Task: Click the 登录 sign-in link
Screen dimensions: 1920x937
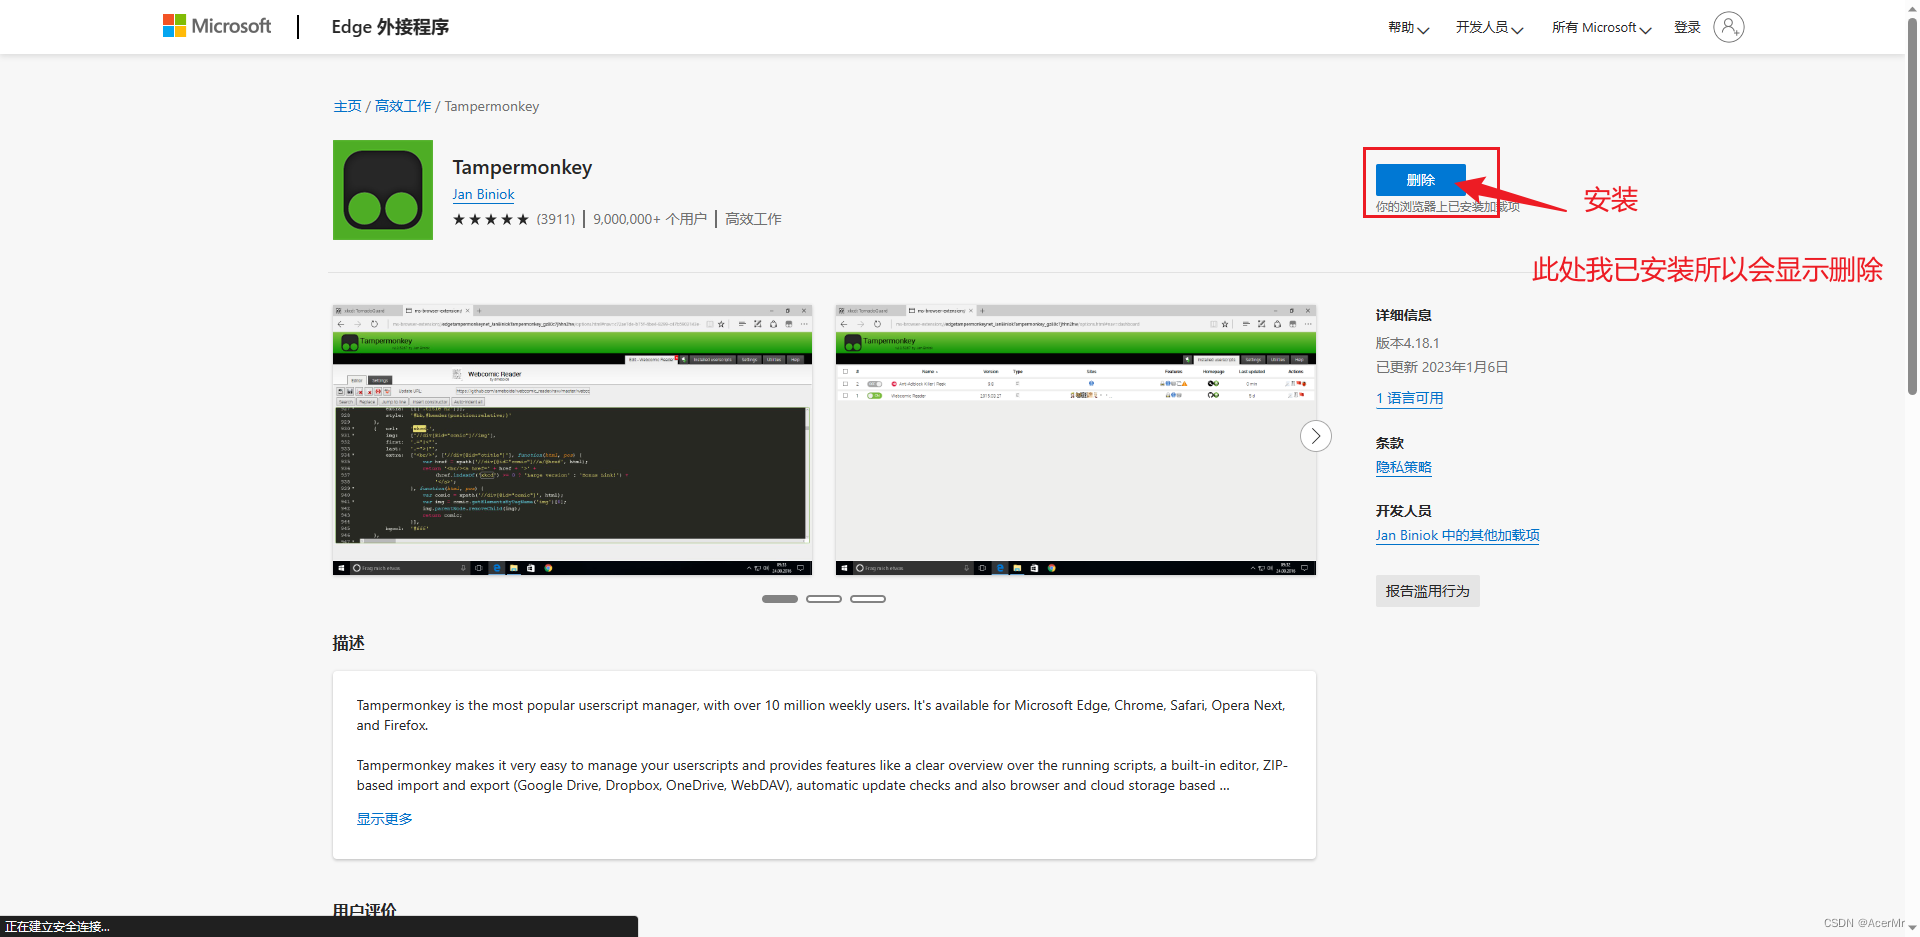Action: pos(1687,28)
